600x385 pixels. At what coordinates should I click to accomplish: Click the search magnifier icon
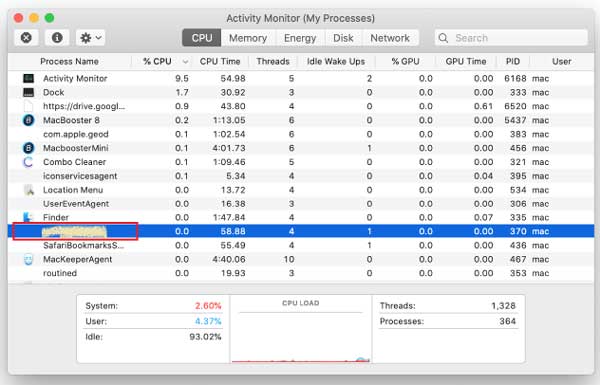[443, 38]
